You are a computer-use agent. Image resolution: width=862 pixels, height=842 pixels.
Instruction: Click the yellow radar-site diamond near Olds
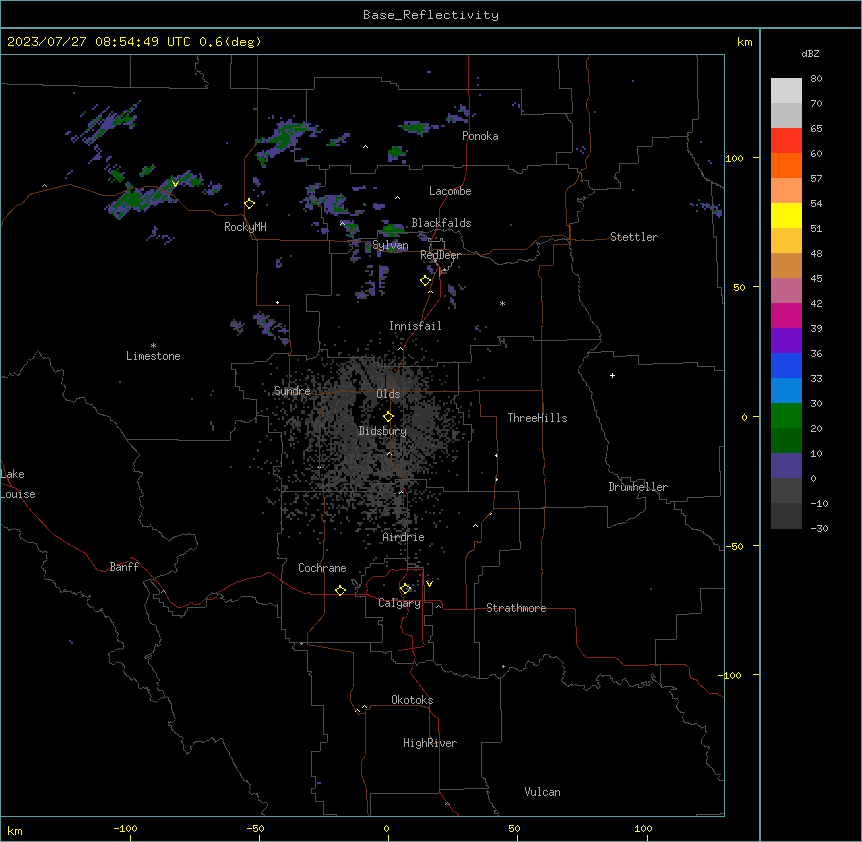coord(389,417)
